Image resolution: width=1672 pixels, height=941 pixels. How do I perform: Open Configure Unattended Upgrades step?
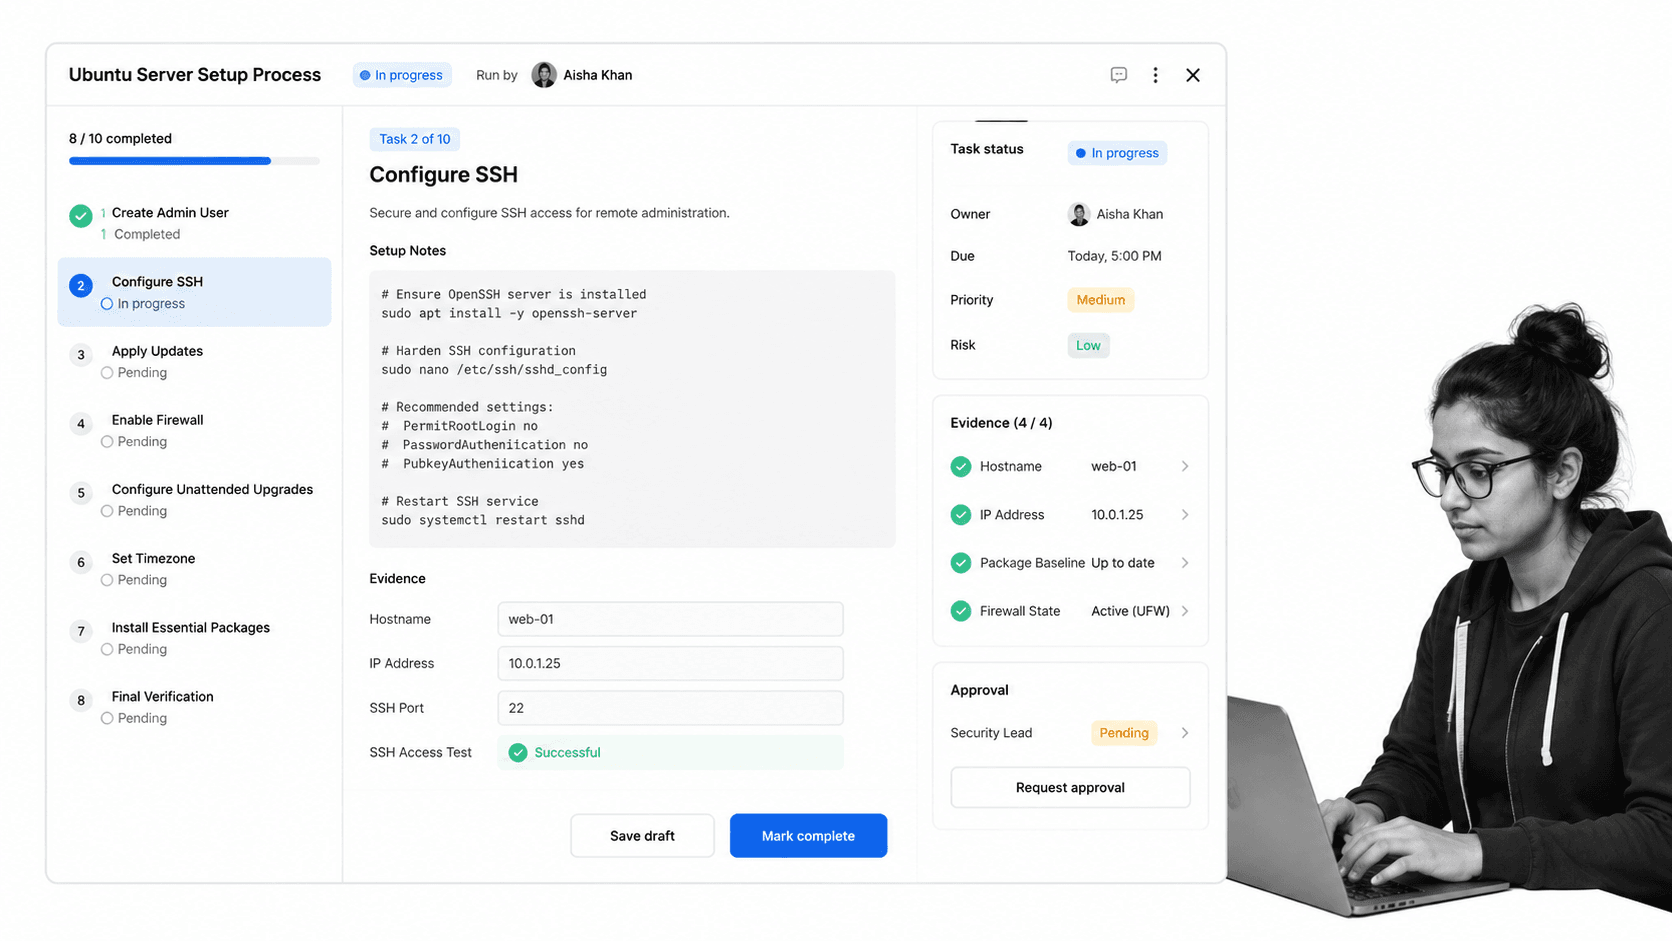(x=194, y=499)
